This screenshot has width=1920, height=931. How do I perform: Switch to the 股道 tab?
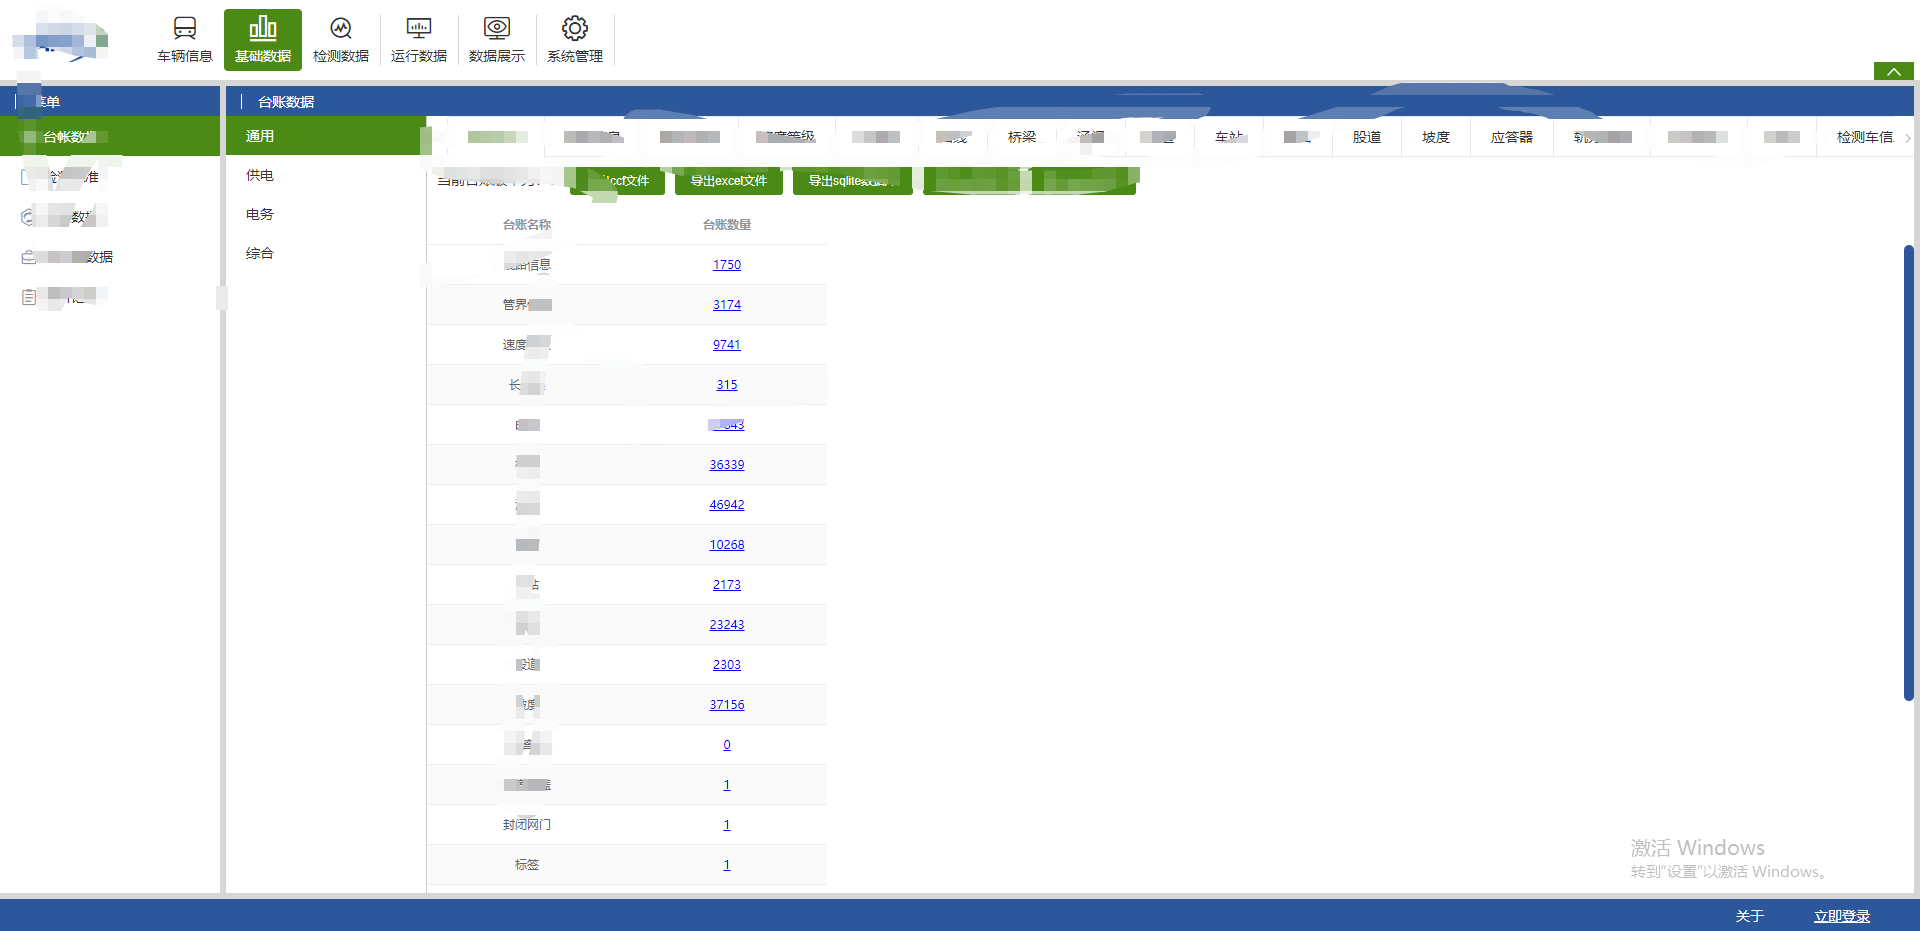(x=1367, y=137)
